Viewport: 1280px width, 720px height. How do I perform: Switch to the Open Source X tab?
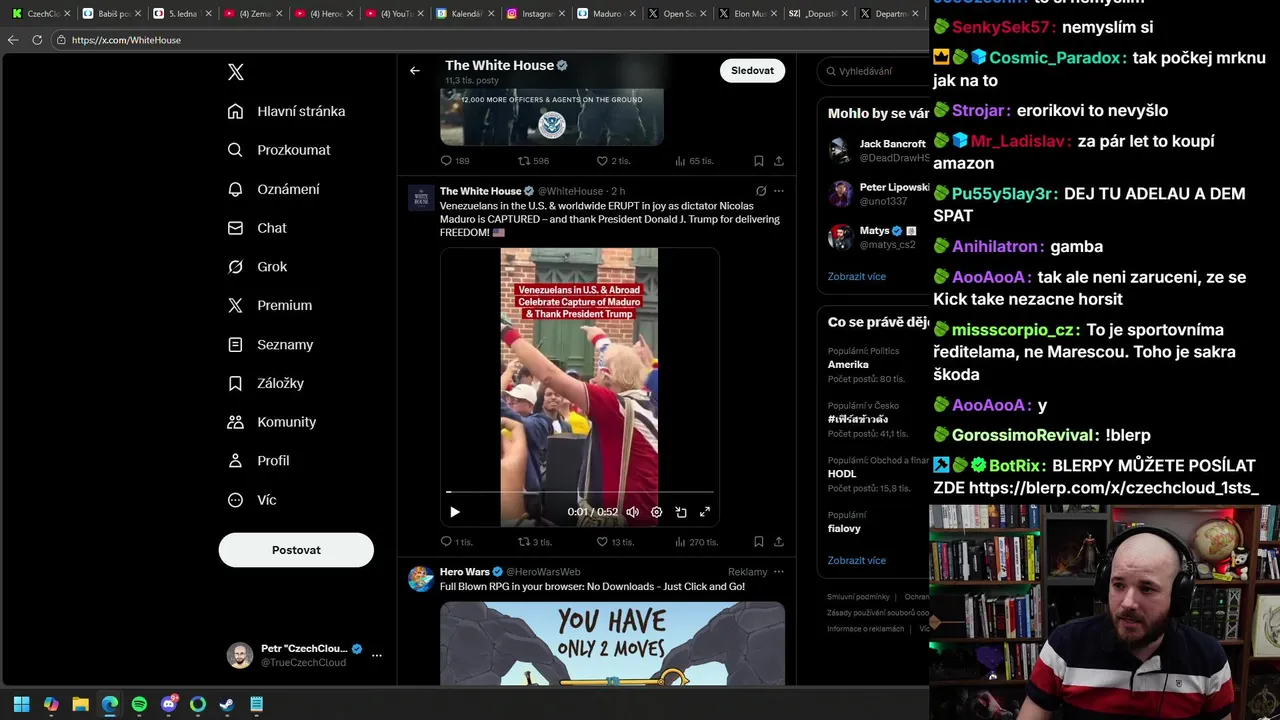[x=678, y=14]
